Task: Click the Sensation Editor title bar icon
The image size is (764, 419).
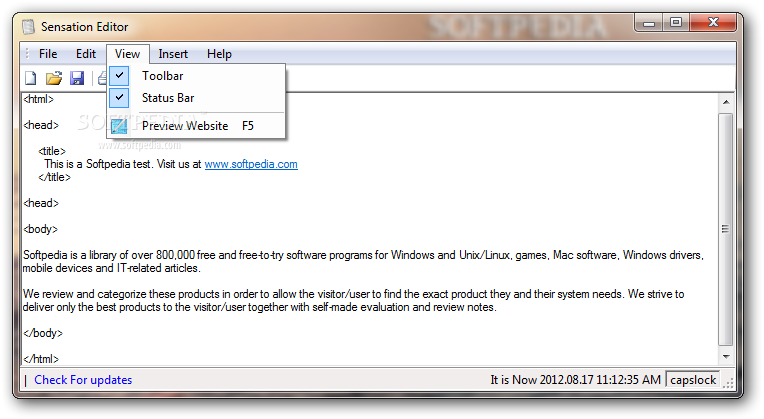Action: point(28,26)
